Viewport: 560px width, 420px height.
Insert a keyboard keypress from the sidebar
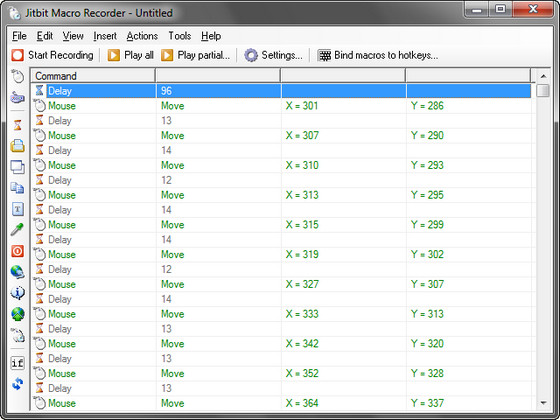[x=17, y=97]
